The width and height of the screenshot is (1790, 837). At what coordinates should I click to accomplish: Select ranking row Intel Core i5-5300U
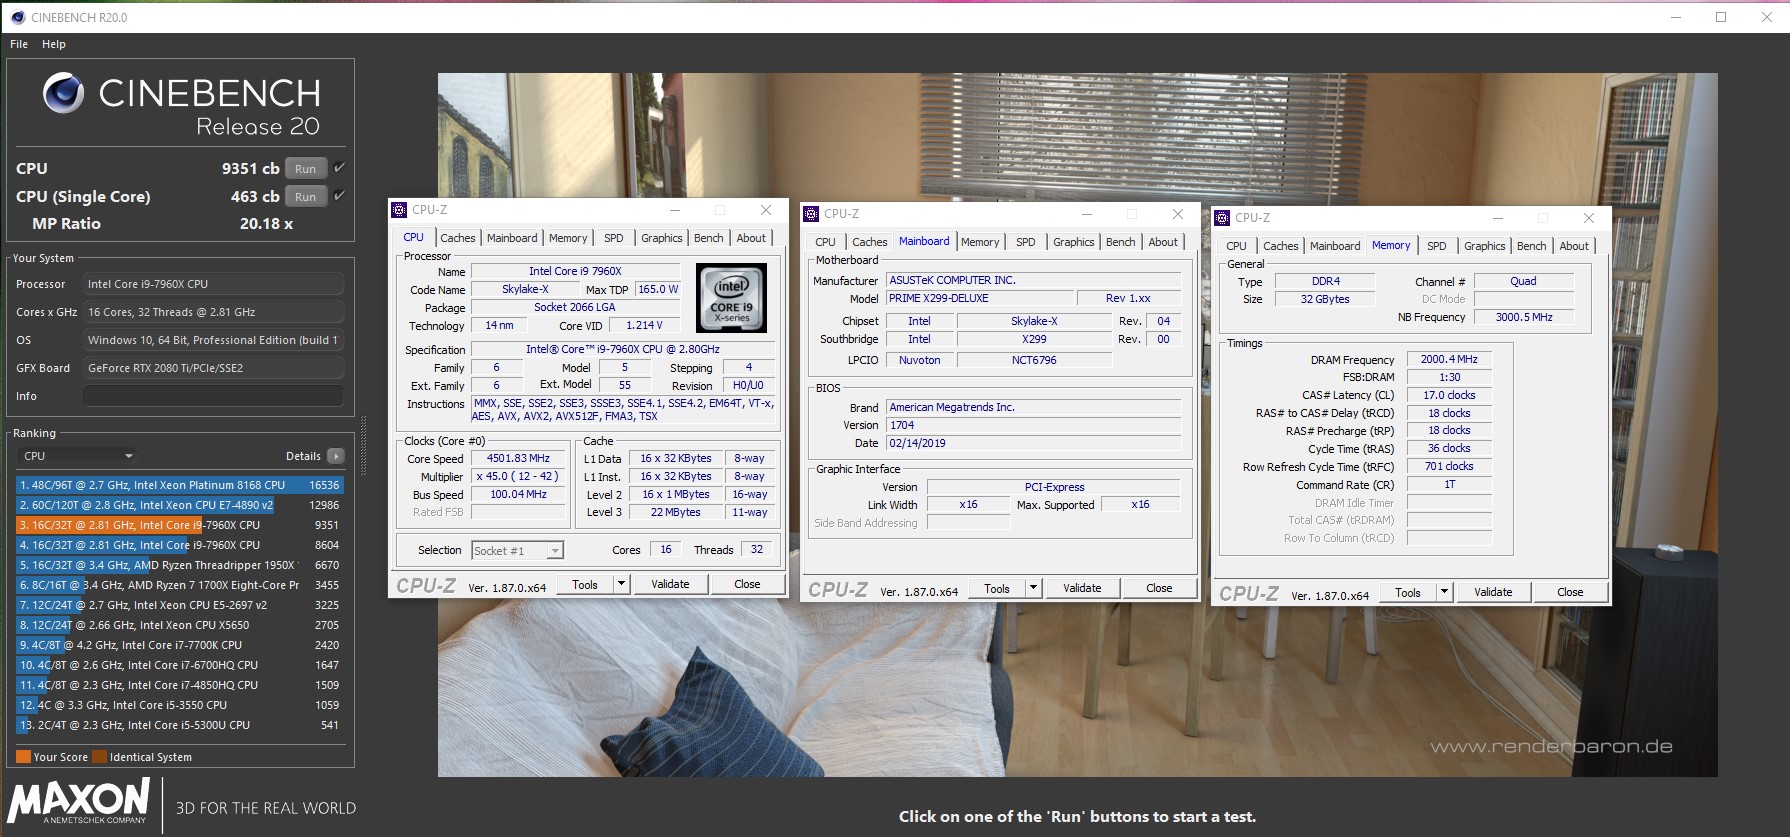coord(180,725)
